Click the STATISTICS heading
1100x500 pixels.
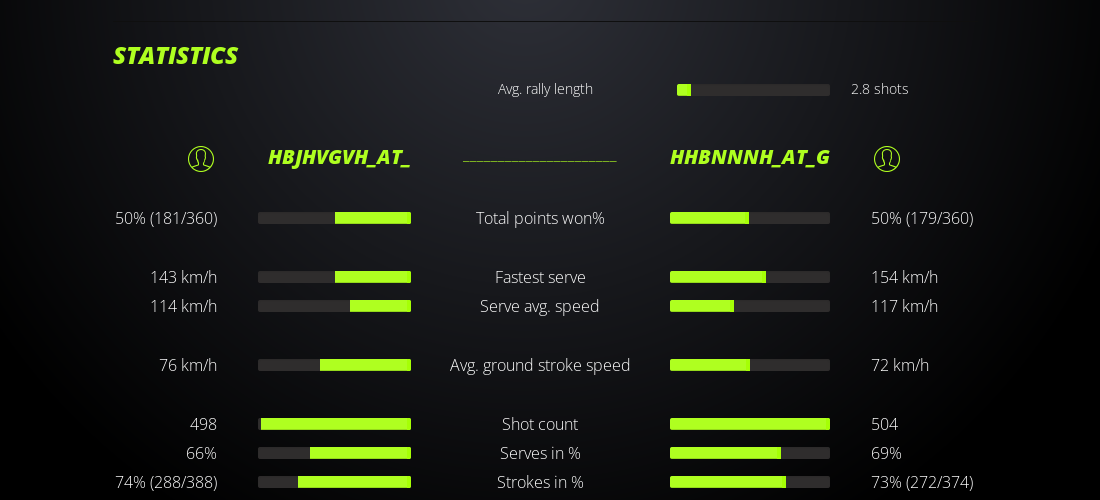pos(175,56)
